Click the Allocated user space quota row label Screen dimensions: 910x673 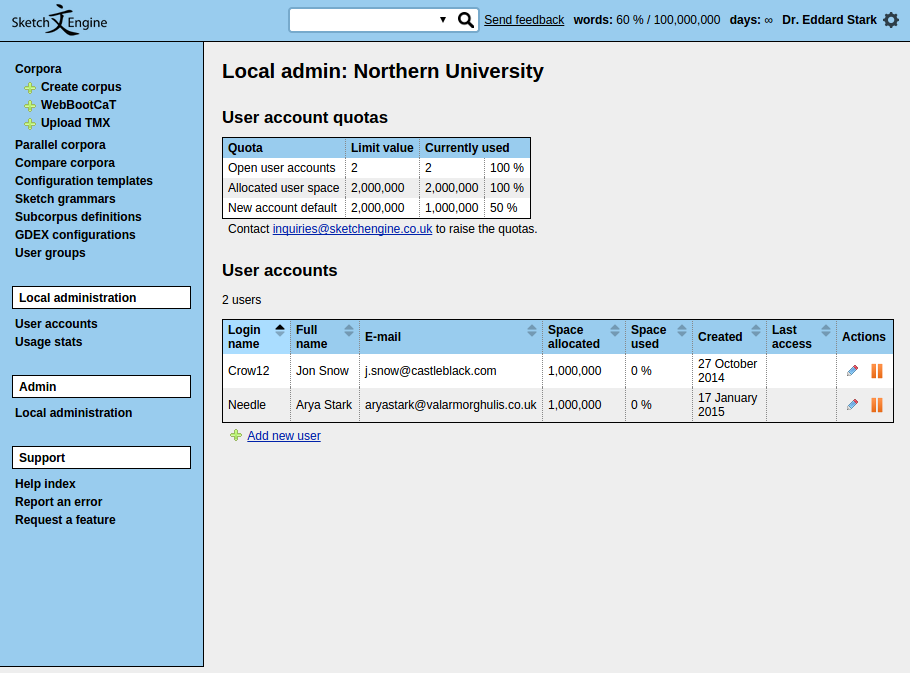283,187
